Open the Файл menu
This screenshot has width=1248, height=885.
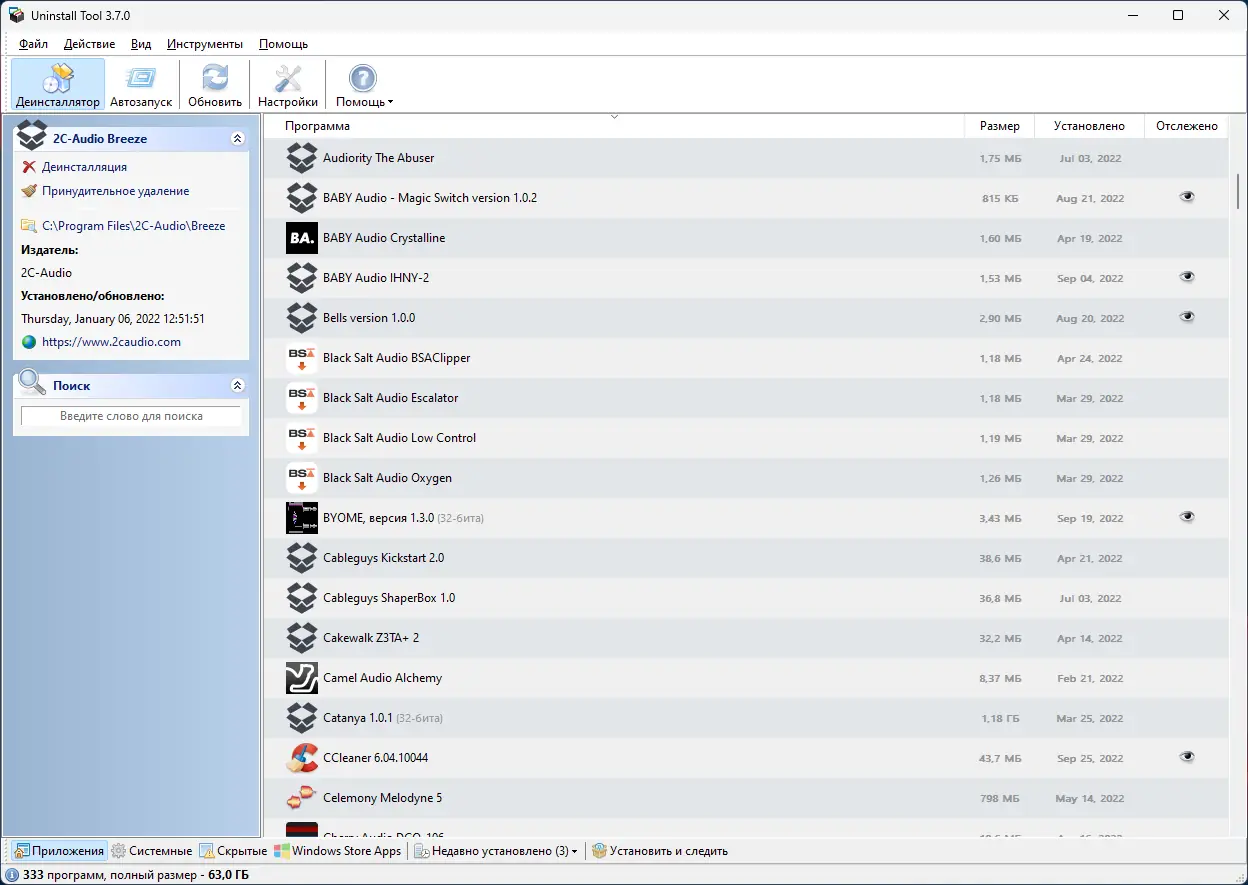click(x=32, y=44)
